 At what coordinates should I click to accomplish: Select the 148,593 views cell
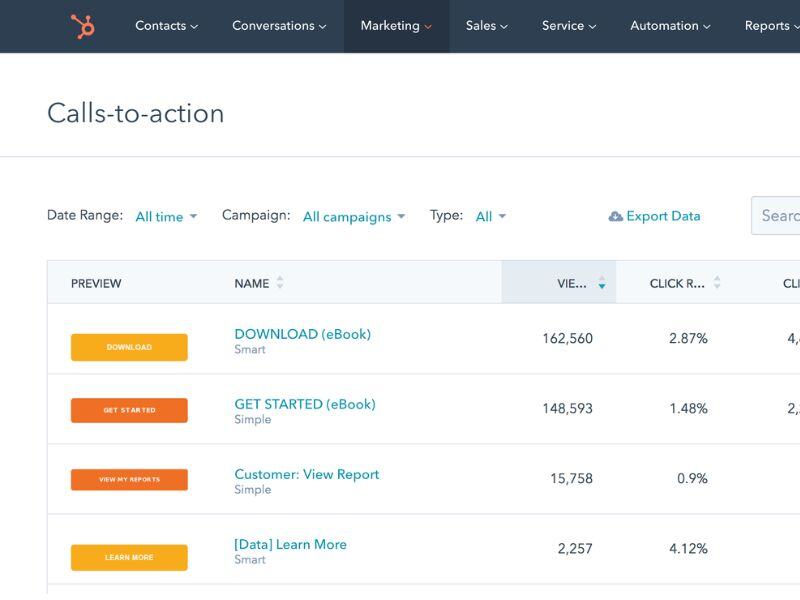click(x=567, y=408)
